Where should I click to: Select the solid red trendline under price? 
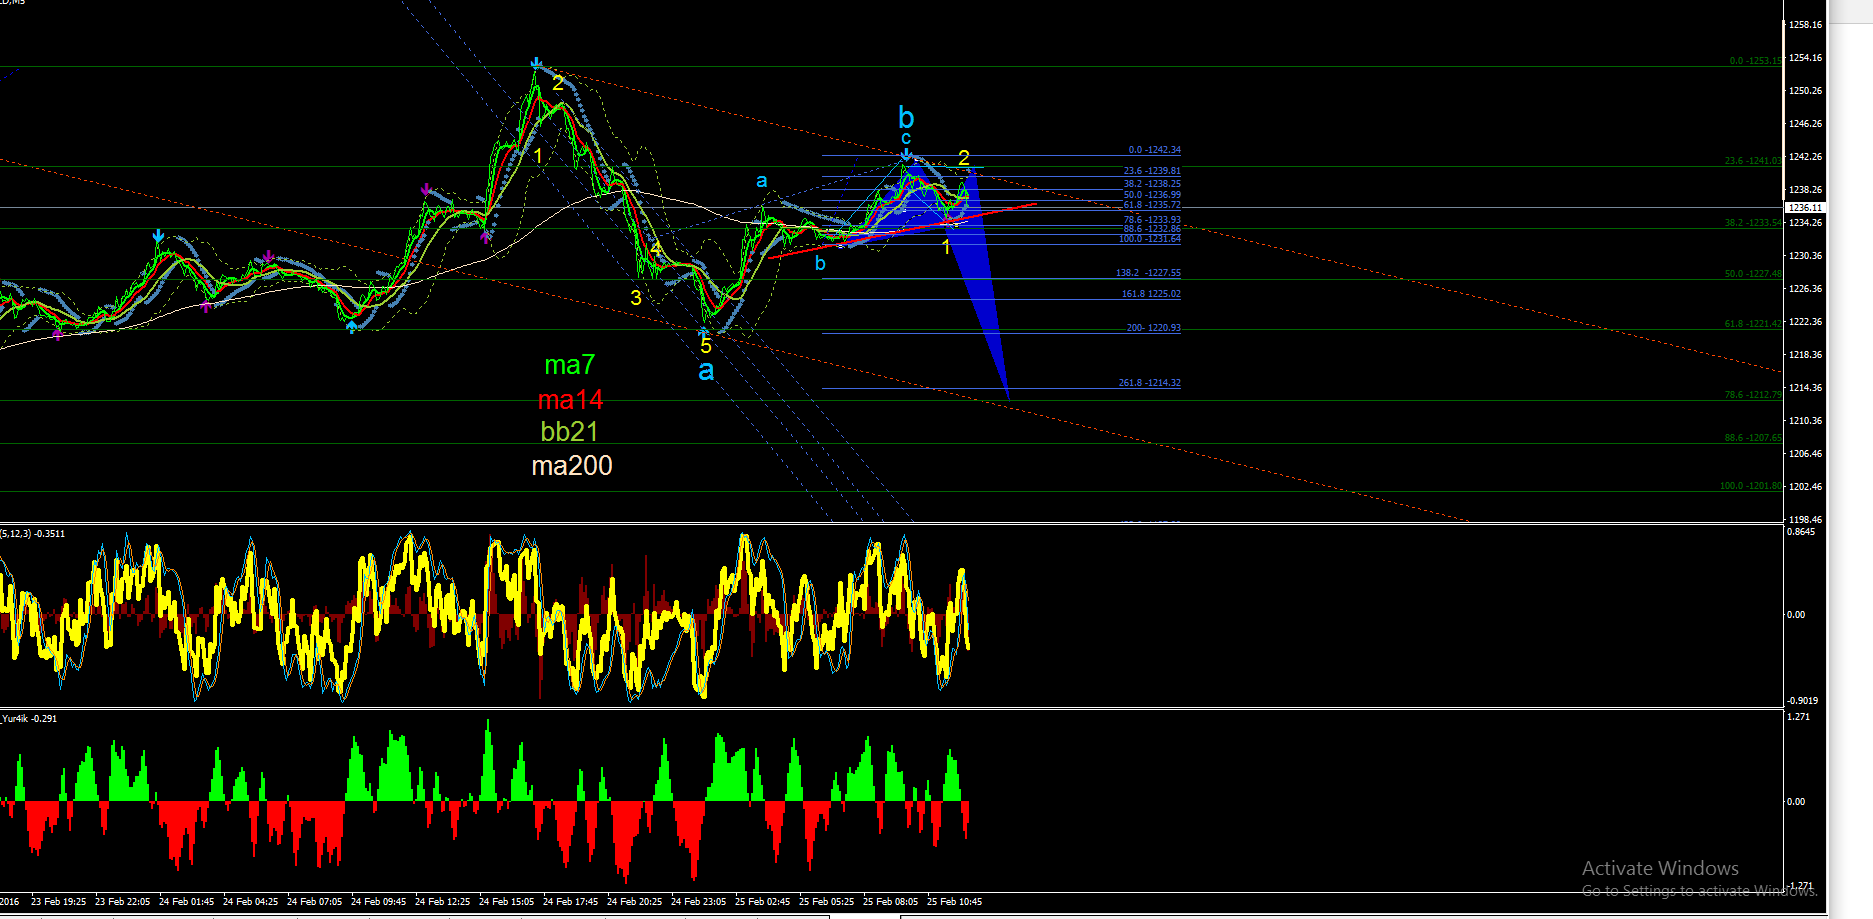(902, 231)
